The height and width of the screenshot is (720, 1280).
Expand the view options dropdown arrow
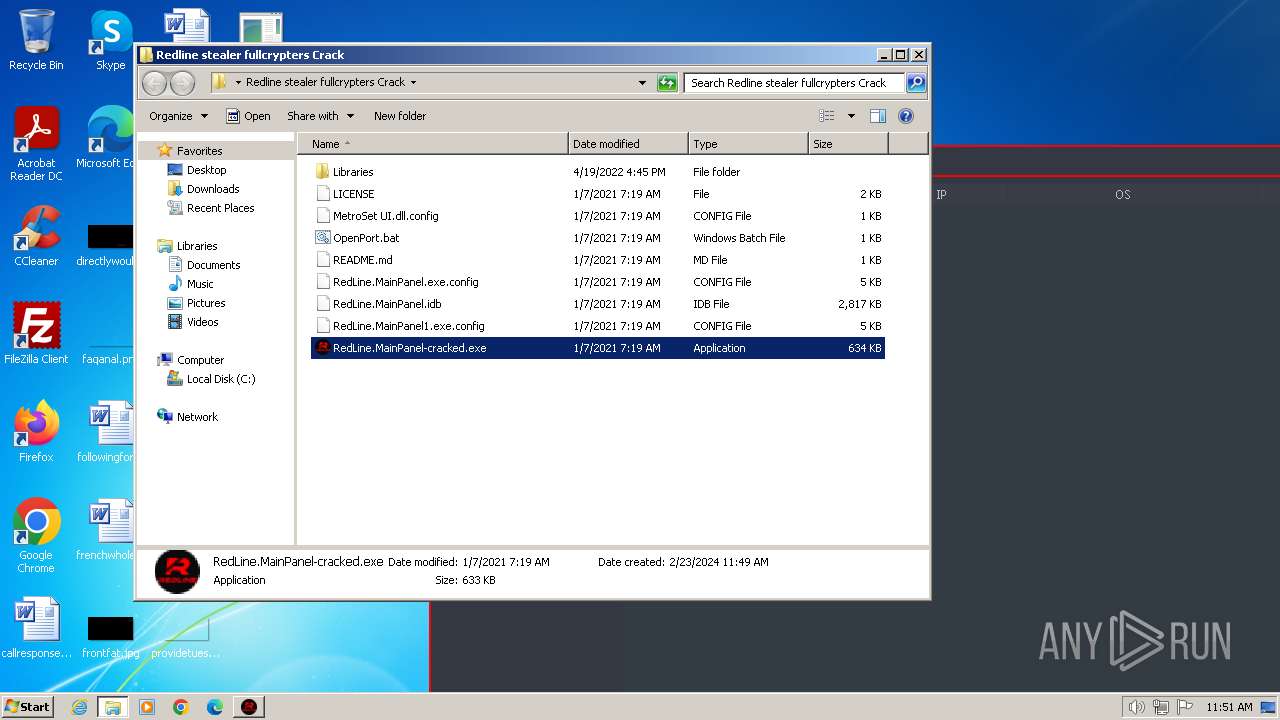coord(851,116)
